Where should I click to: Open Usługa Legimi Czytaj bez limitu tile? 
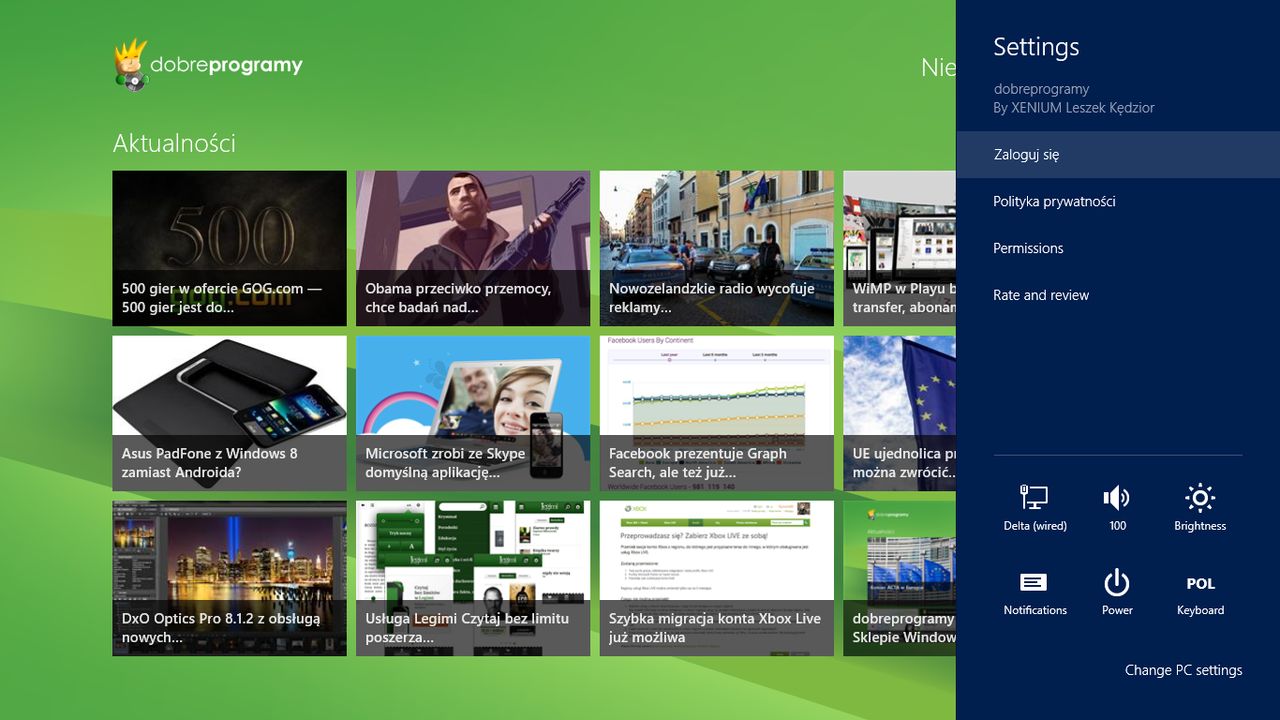coord(473,578)
